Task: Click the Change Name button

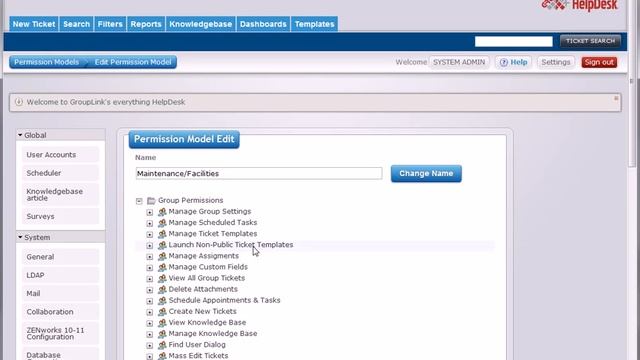Action: point(426,173)
